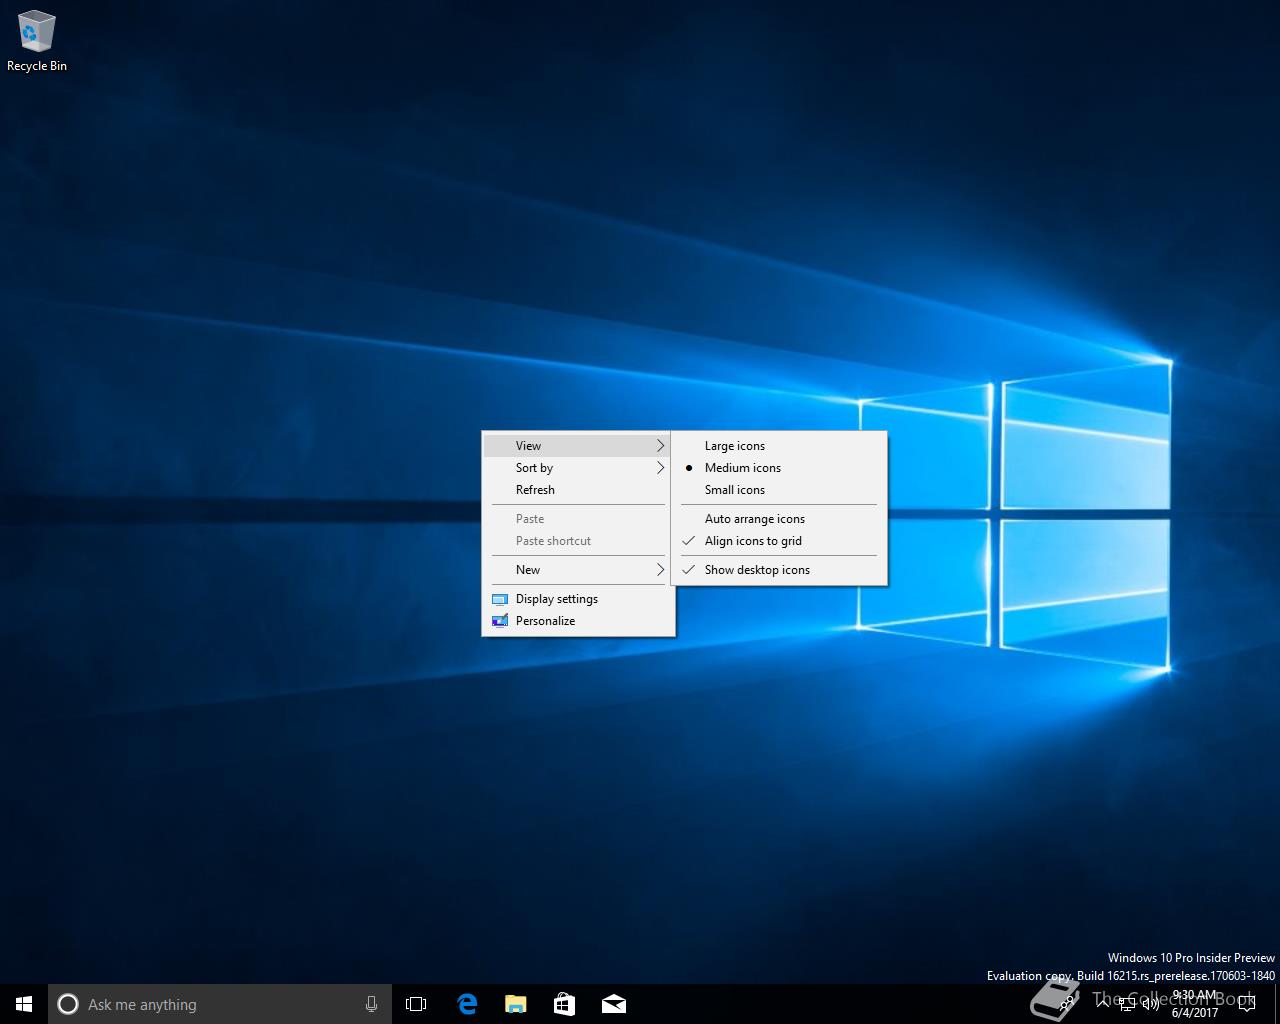Show hidden system tray icons
Image resolution: width=1280 pixels, height=1024 pixels.
tap(1103, 1003)
